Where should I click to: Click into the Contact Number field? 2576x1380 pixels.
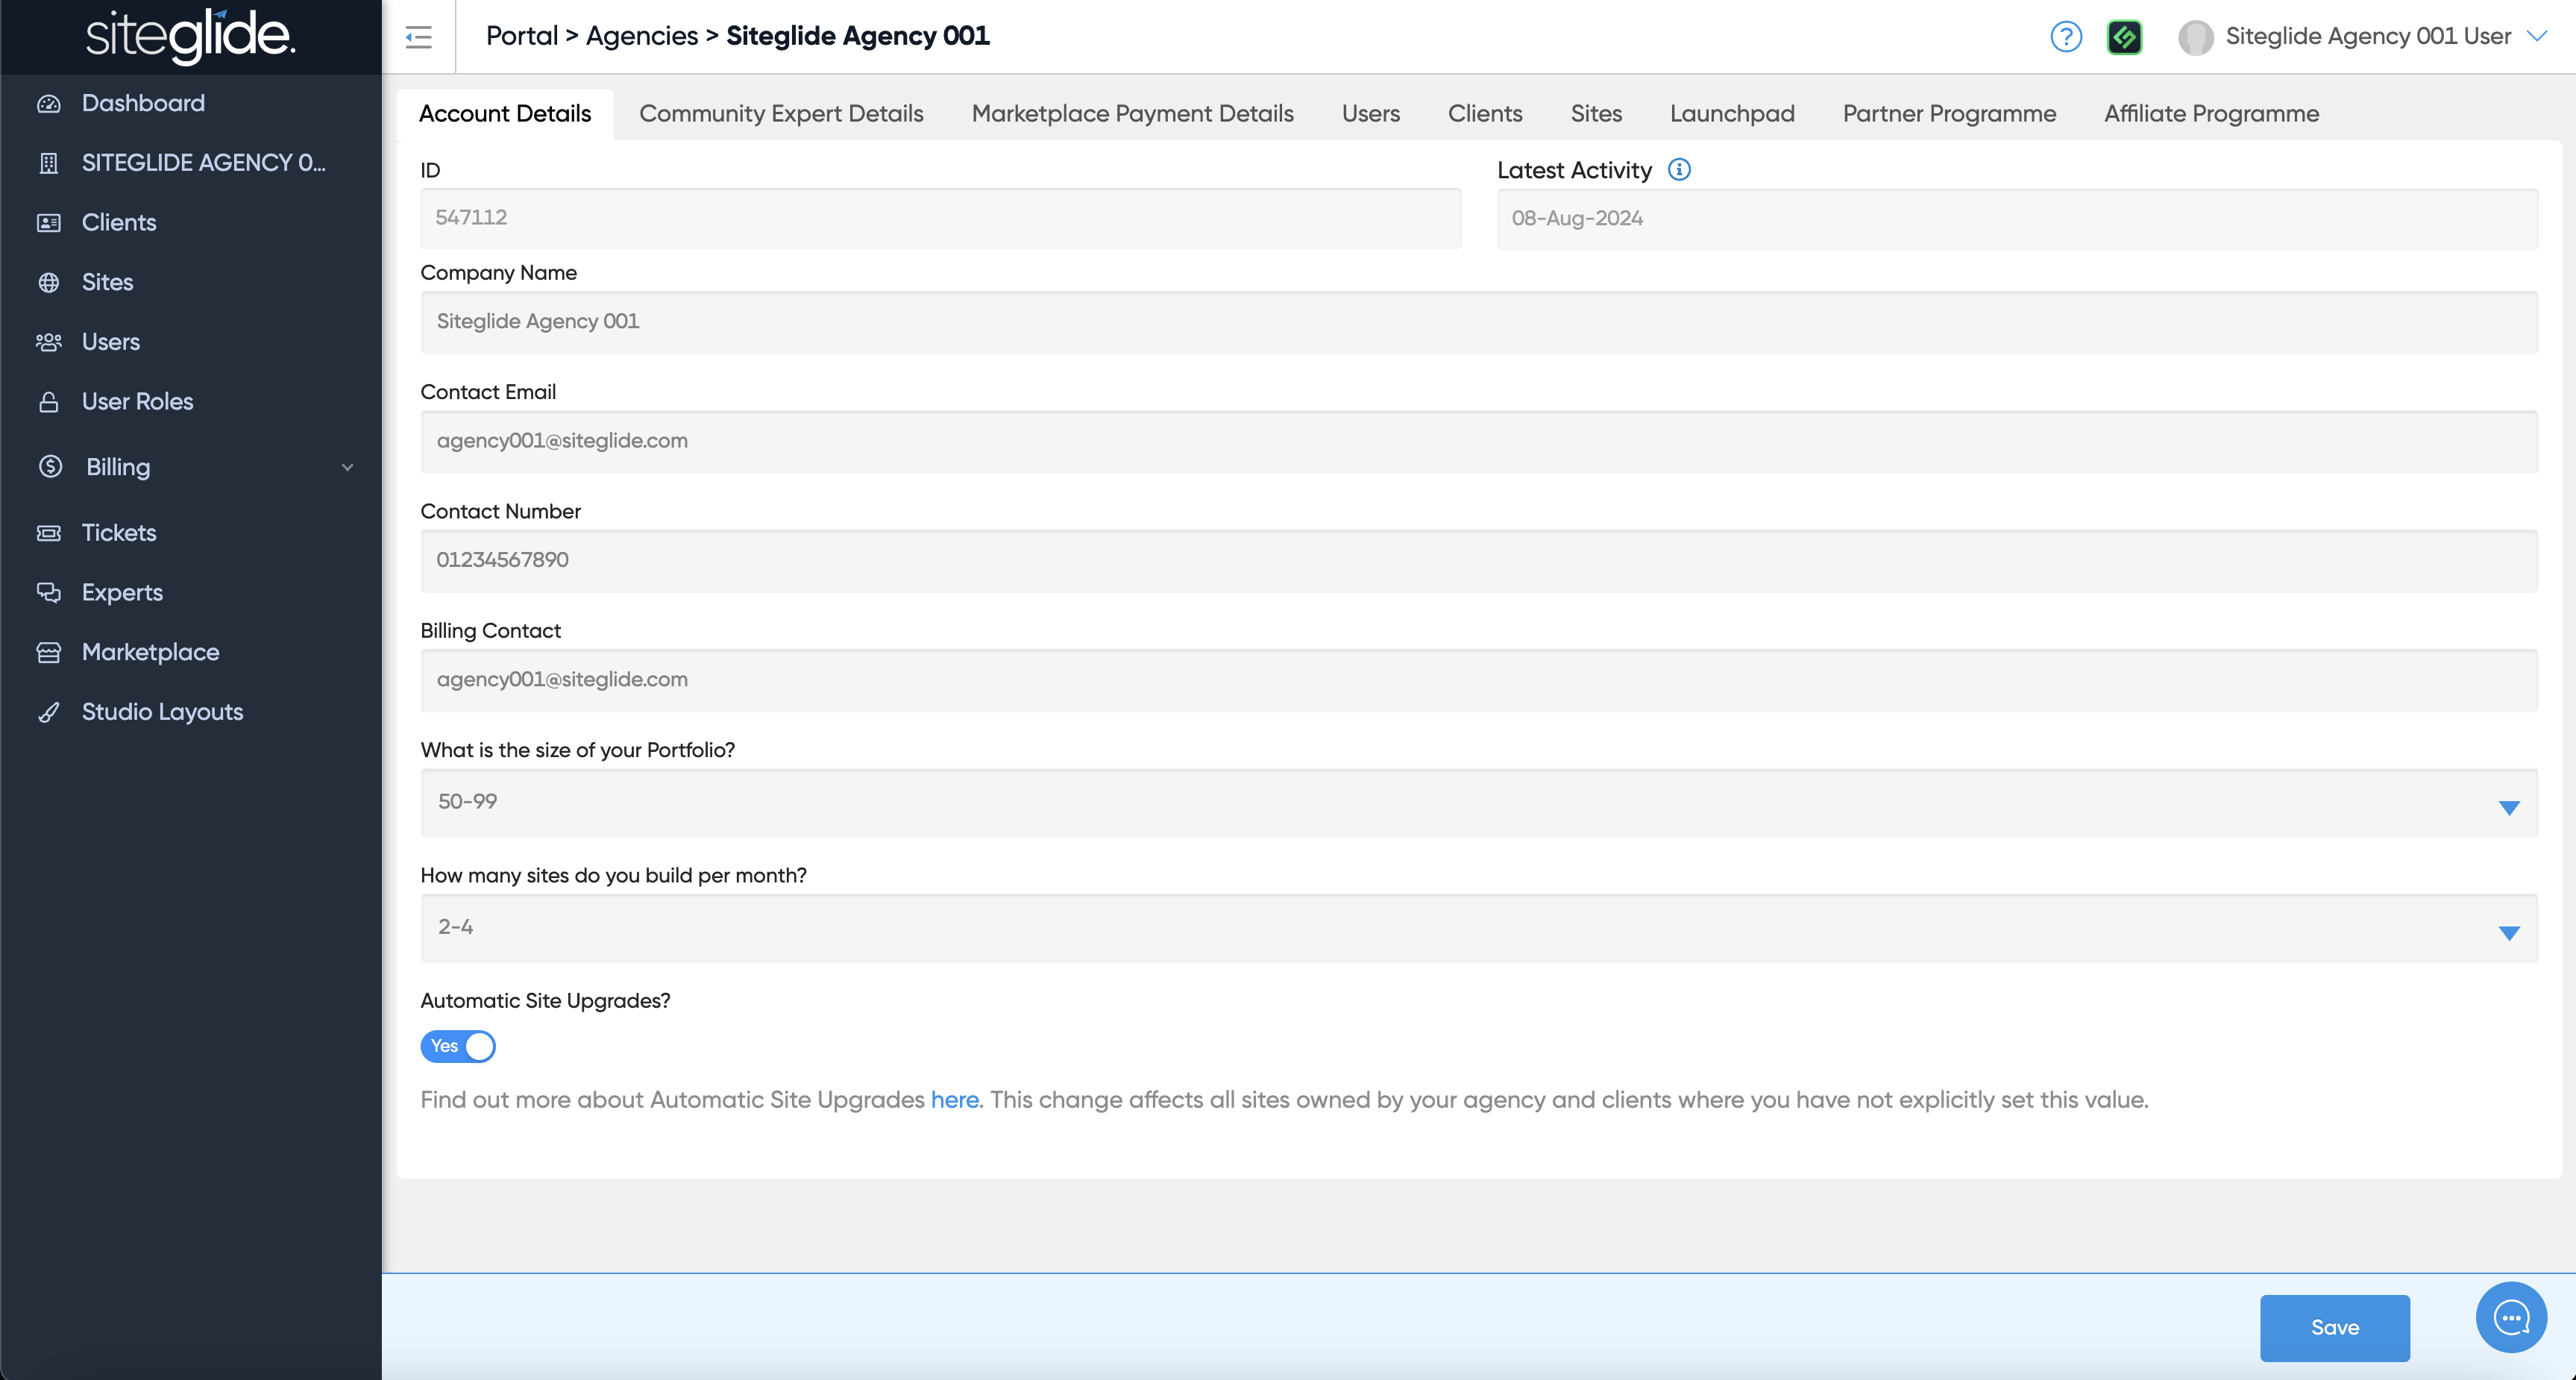point(1478,560)
